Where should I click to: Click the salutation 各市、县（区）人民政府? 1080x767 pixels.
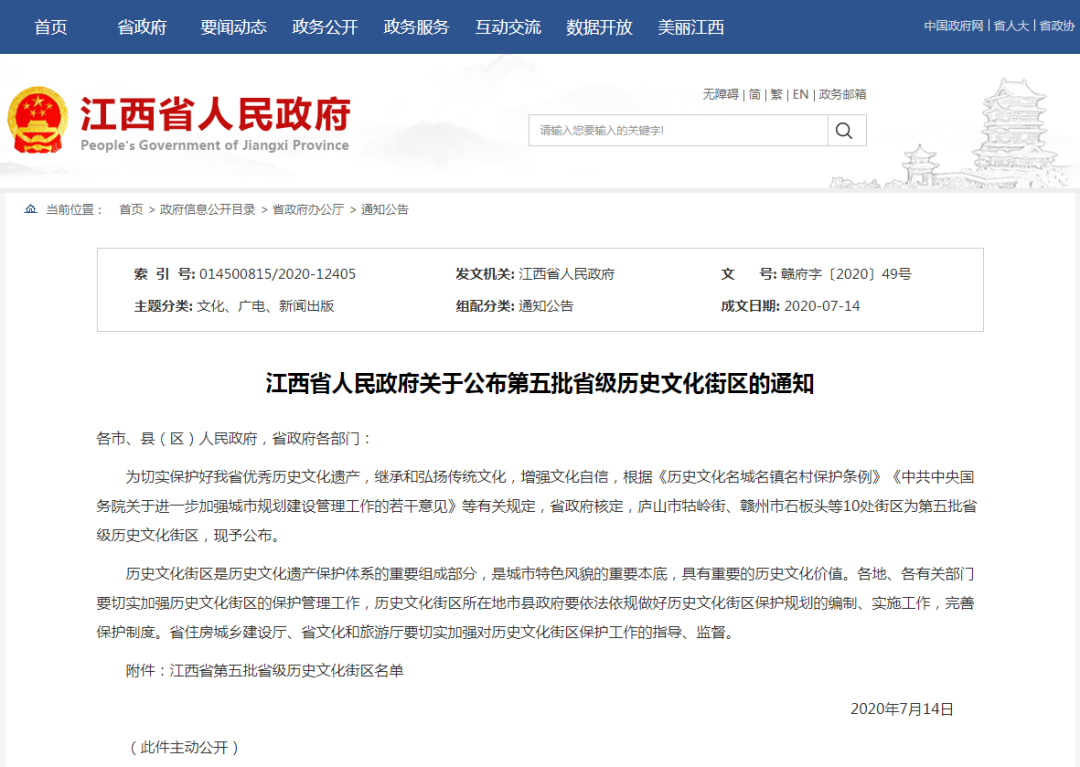176,439
